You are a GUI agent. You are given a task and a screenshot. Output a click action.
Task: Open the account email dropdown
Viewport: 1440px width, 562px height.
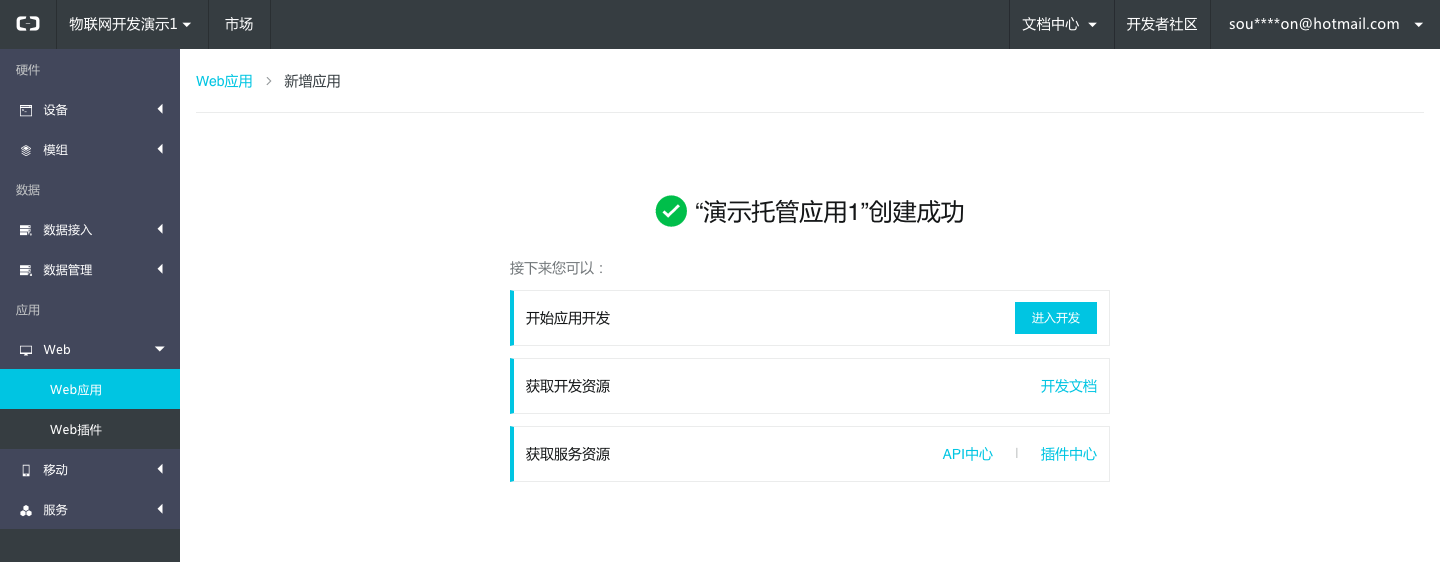pos(1325,24)
